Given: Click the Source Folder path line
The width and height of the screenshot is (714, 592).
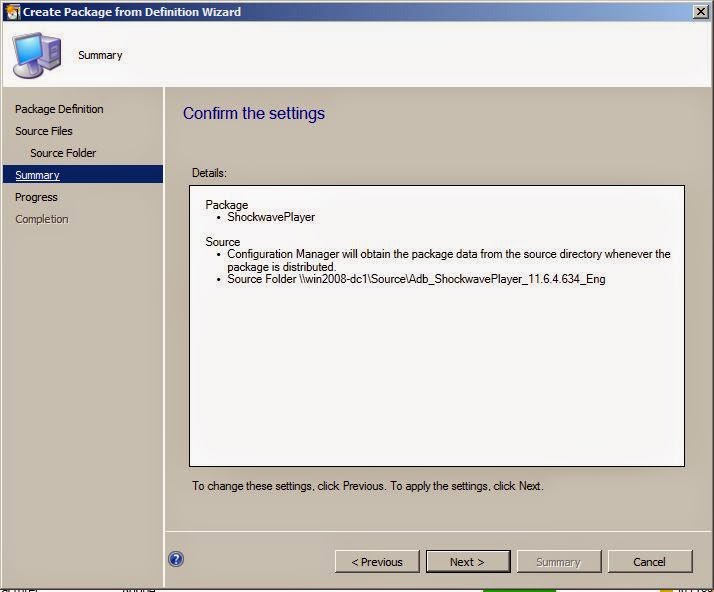Looking at the screenshot, I should click(x=416, y=279).
